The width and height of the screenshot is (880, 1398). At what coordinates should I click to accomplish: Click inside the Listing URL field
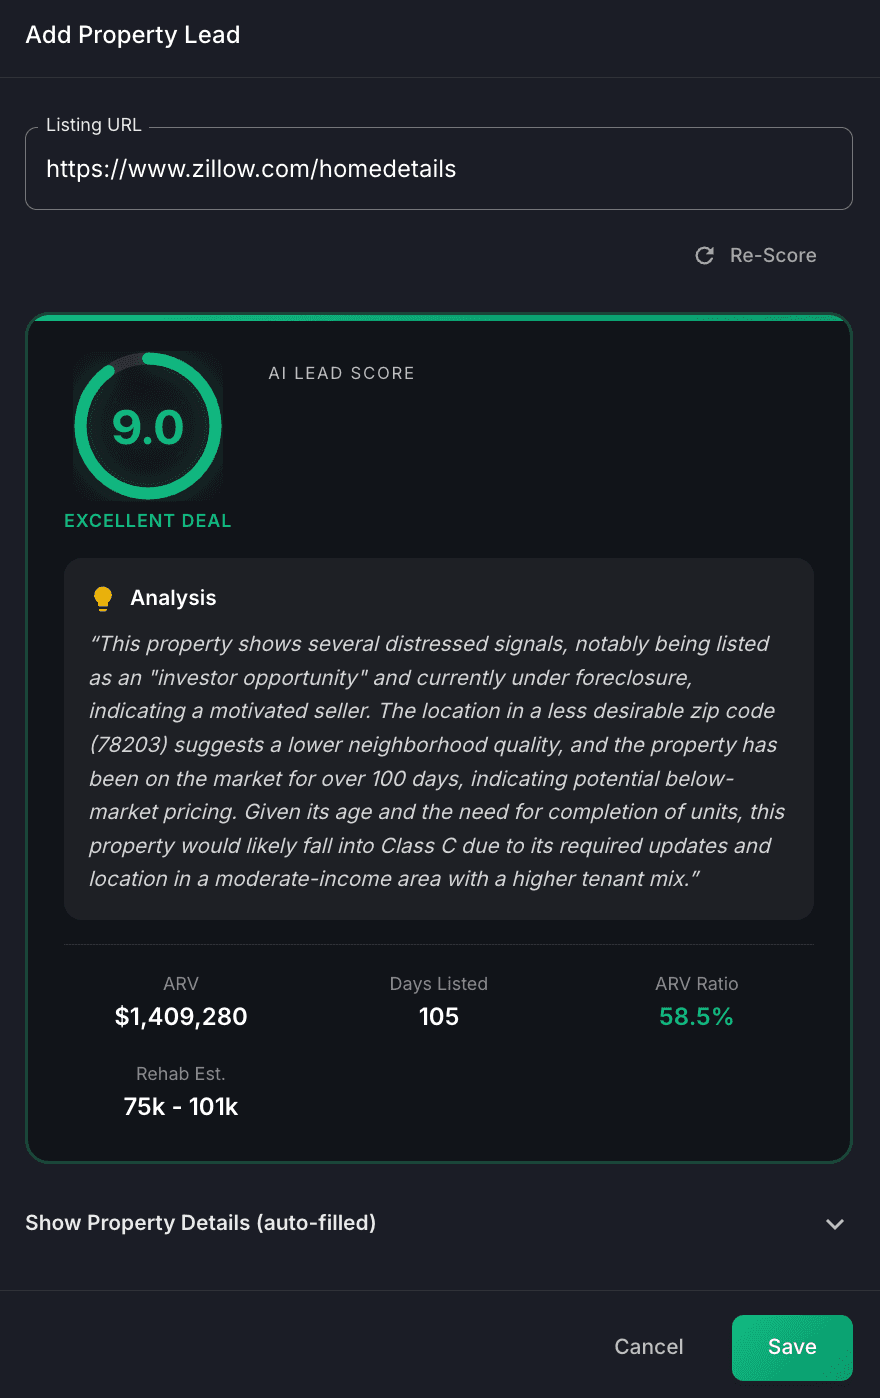[438, 168]
